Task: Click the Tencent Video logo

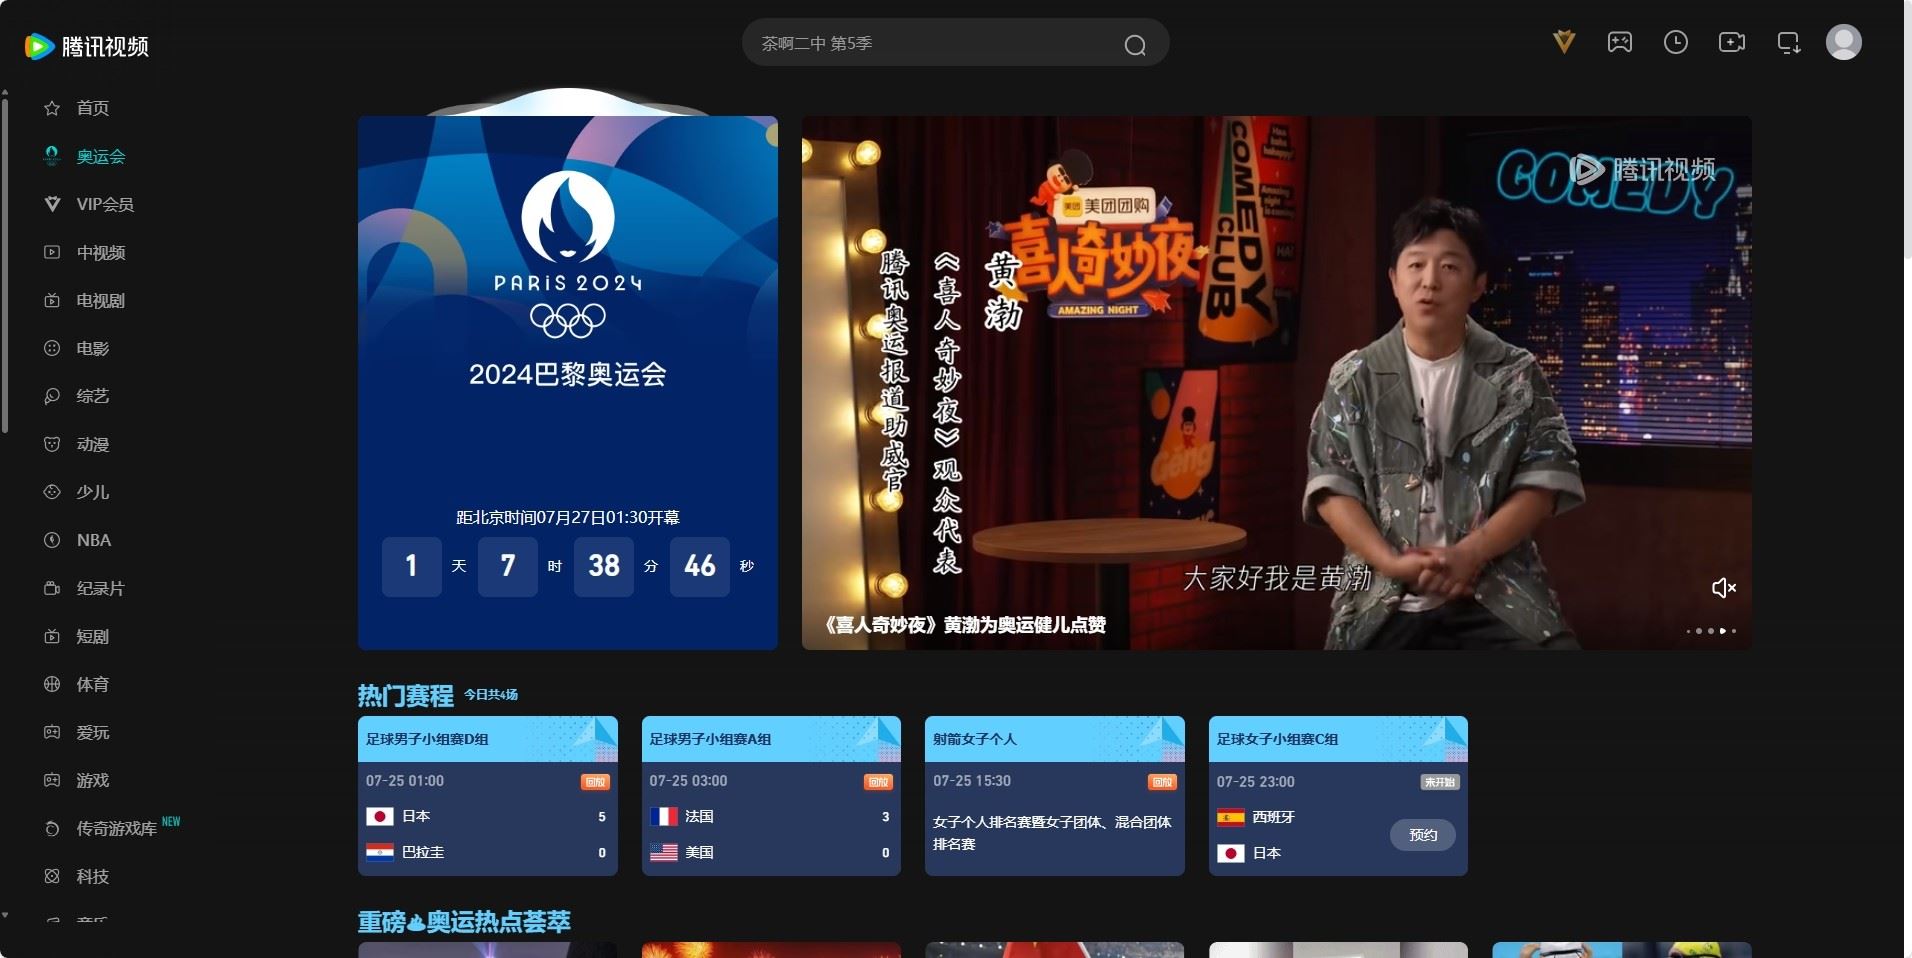Action: coord(87,46)
